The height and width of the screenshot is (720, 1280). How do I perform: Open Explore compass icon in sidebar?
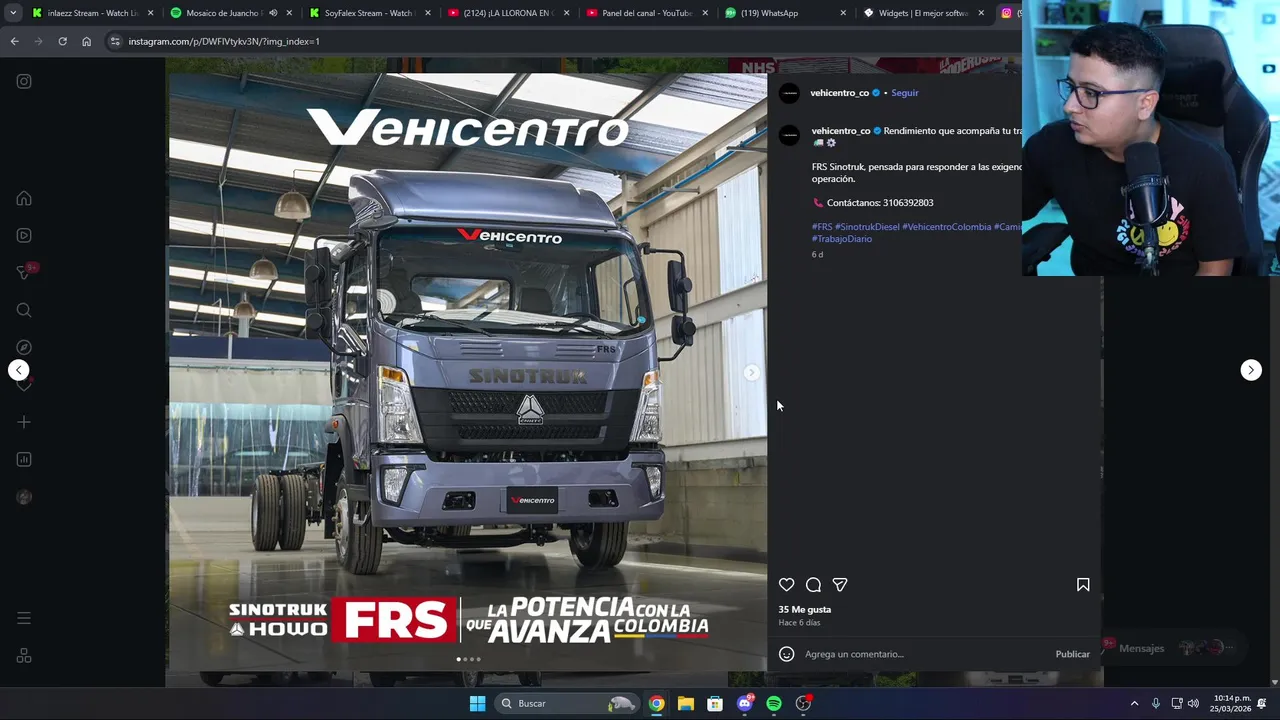24,347
